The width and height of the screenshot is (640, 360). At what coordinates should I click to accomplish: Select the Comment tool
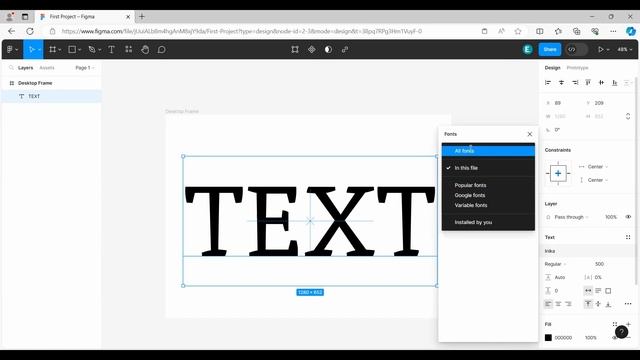(x=162, y=49)
